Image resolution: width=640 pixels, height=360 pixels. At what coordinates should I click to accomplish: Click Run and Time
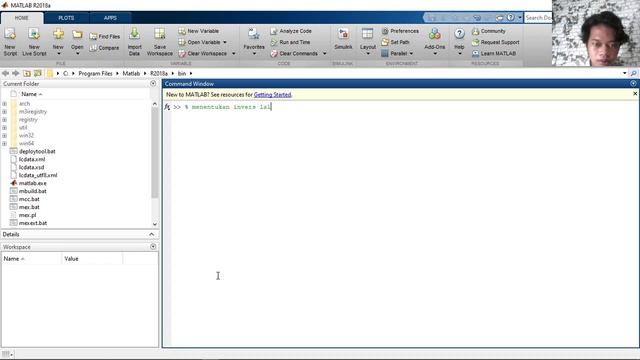click(x=291, y=42)
